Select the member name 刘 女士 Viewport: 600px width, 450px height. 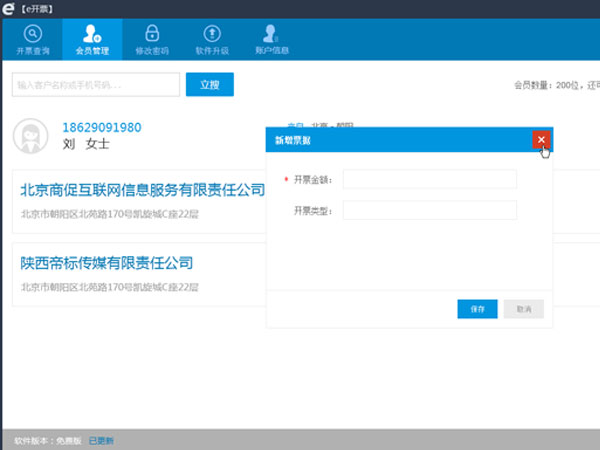[85, 144]
